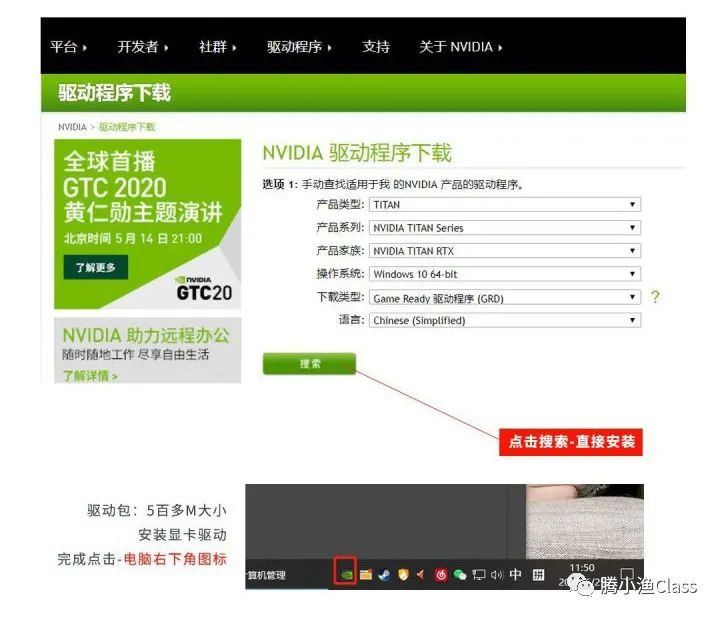
Task: Click the IME grid mode icon
Action: [x=538, y=574]
